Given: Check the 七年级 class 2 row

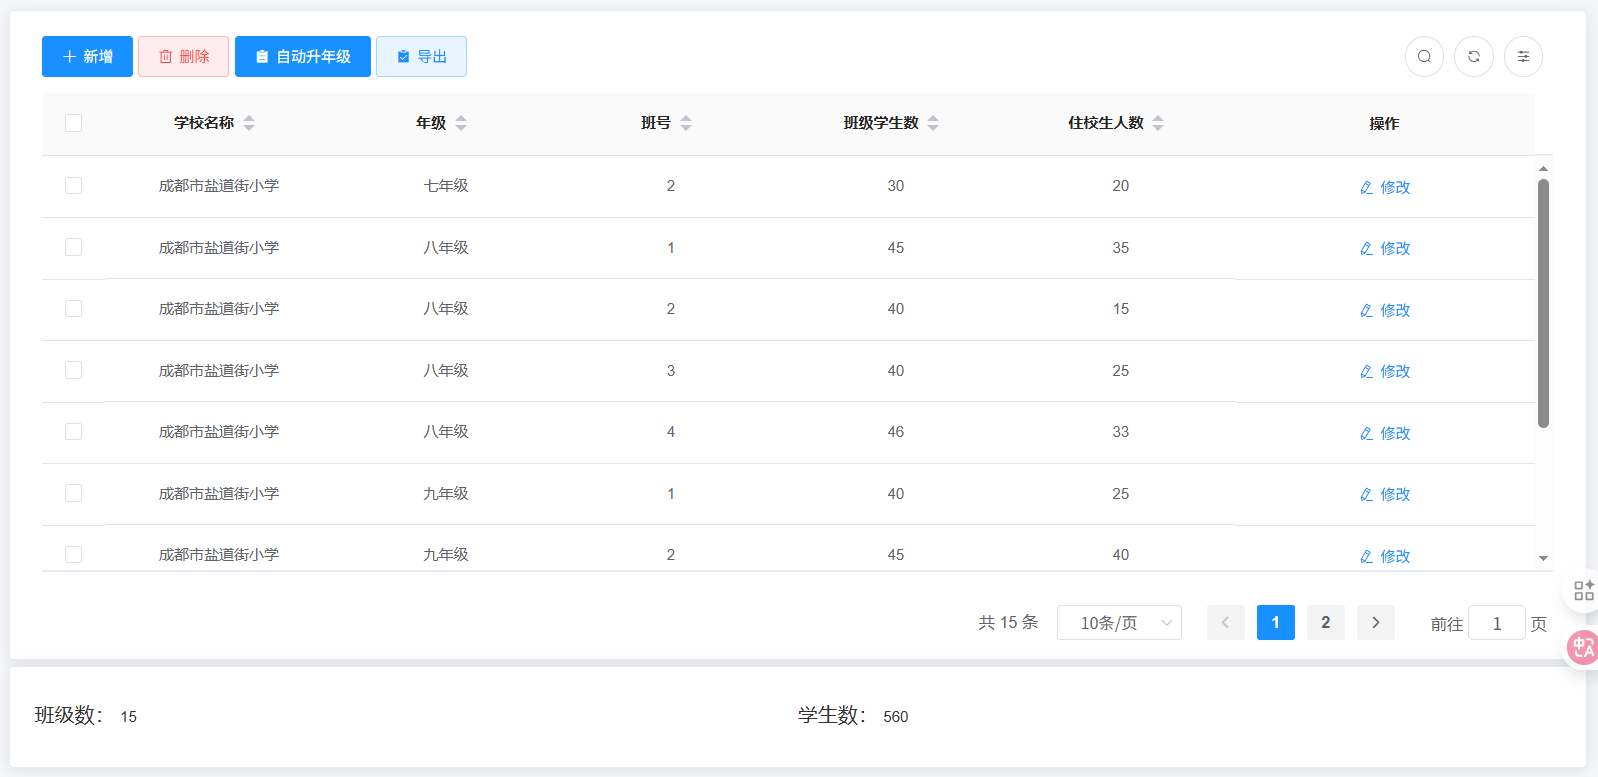Looking at the screenshot, I should pos(73,186).
